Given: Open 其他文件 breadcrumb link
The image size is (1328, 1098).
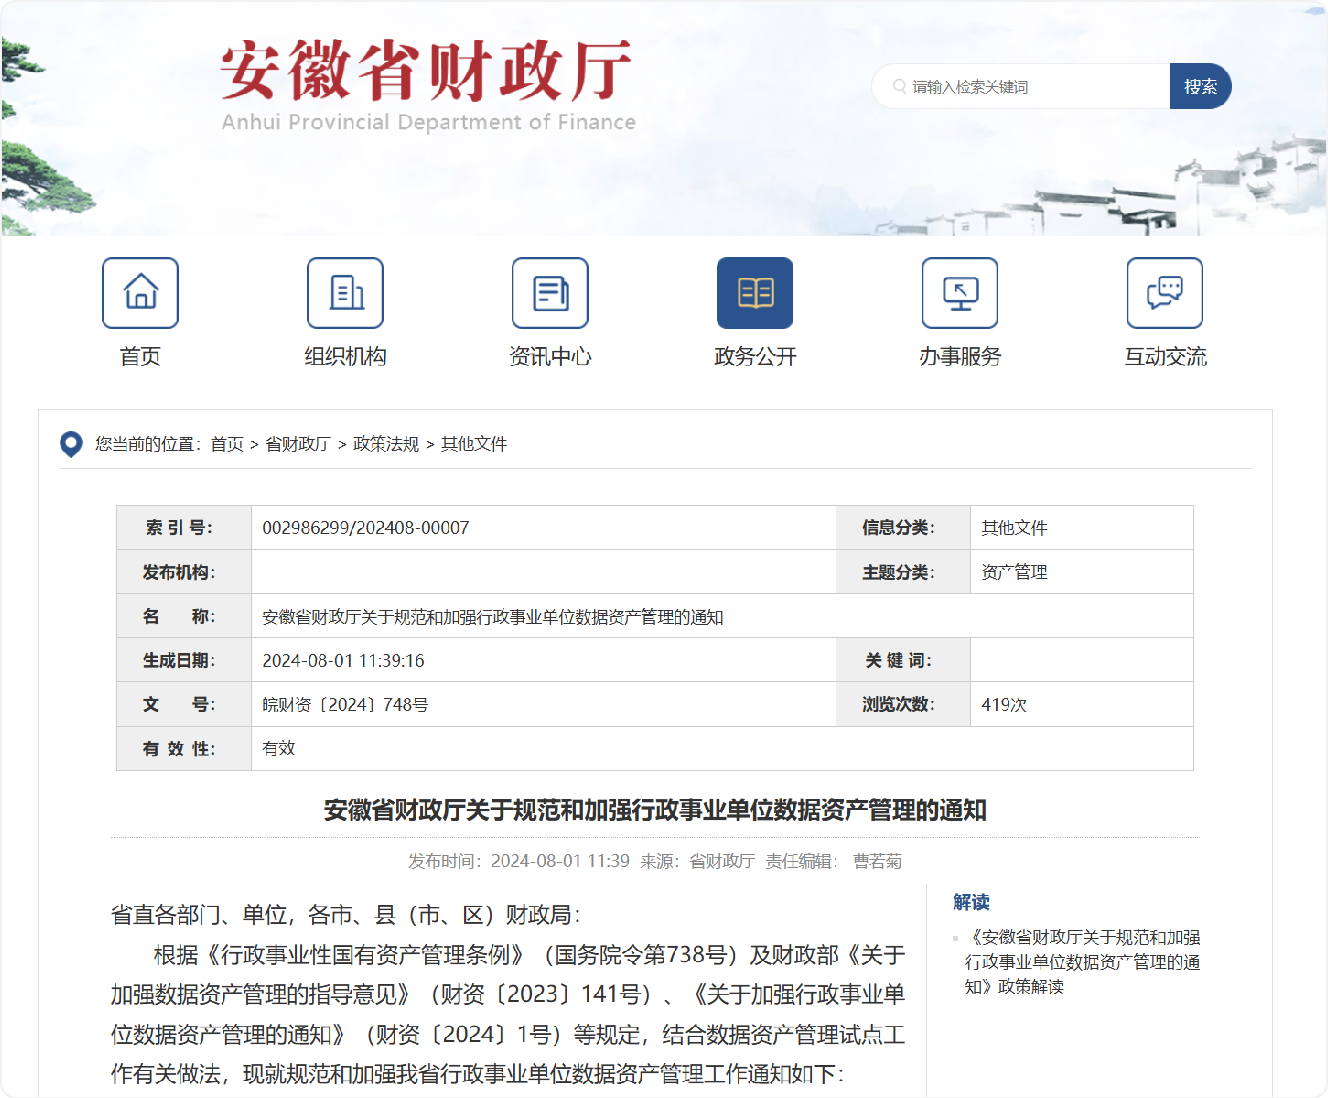Looking at the screenshot, I should pos(474,444).
